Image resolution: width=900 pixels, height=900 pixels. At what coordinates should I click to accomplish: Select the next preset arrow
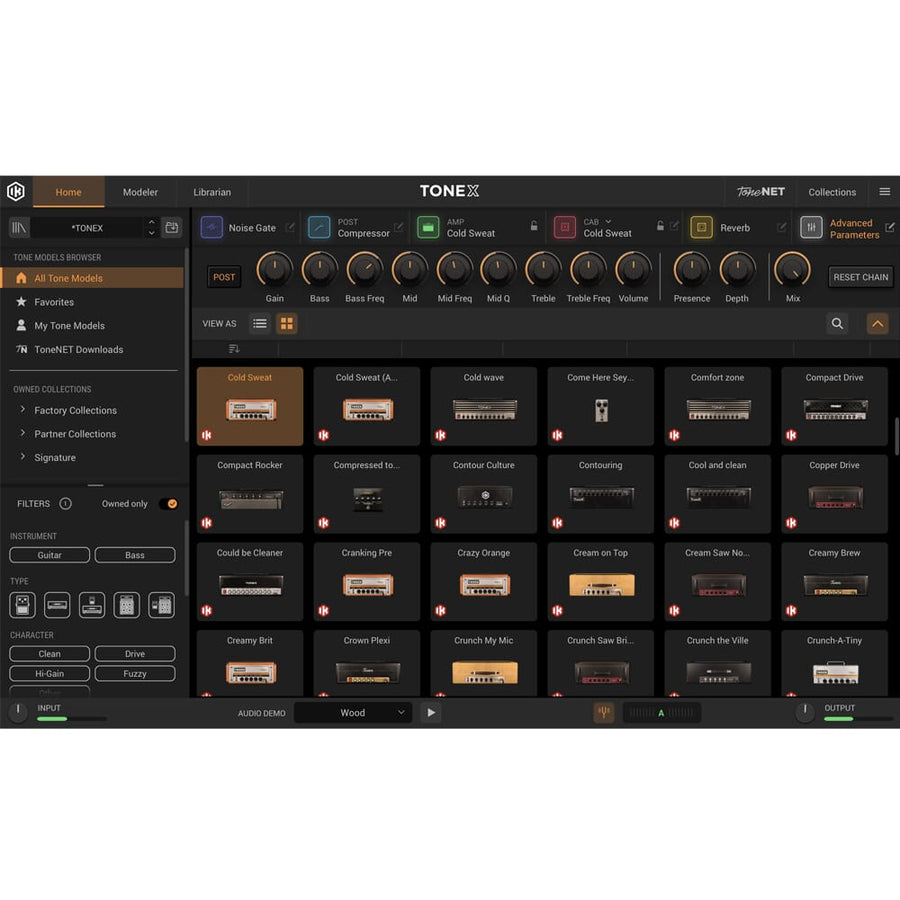(x=151, y=233)
